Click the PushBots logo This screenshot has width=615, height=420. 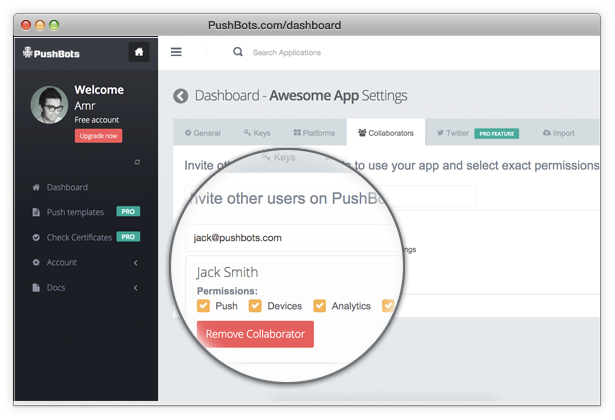(51, 53)
